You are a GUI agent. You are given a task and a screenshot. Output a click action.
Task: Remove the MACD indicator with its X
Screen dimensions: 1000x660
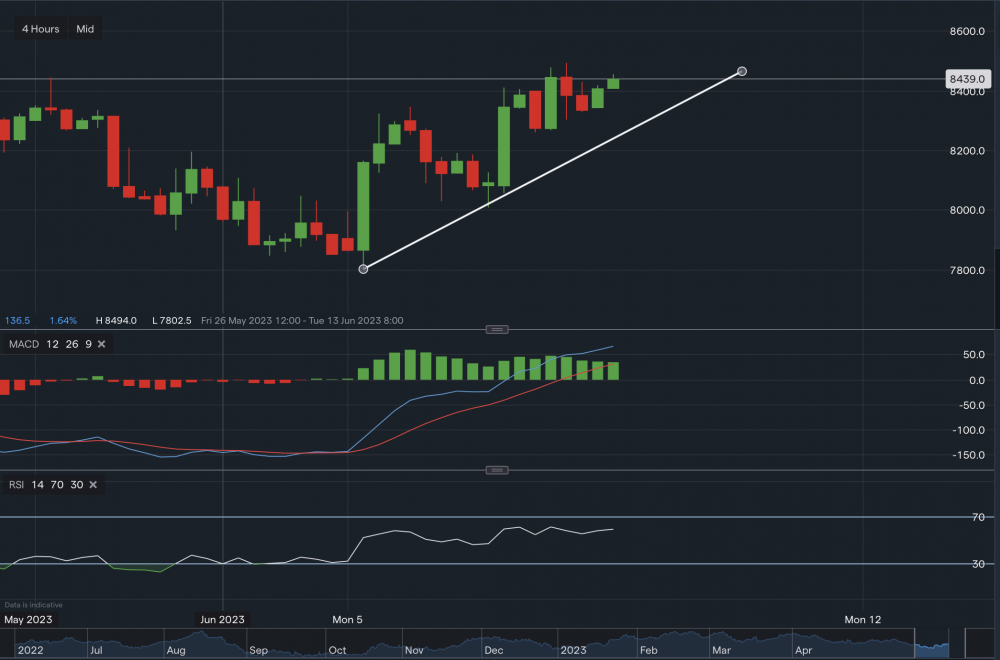tap(101, 344)
